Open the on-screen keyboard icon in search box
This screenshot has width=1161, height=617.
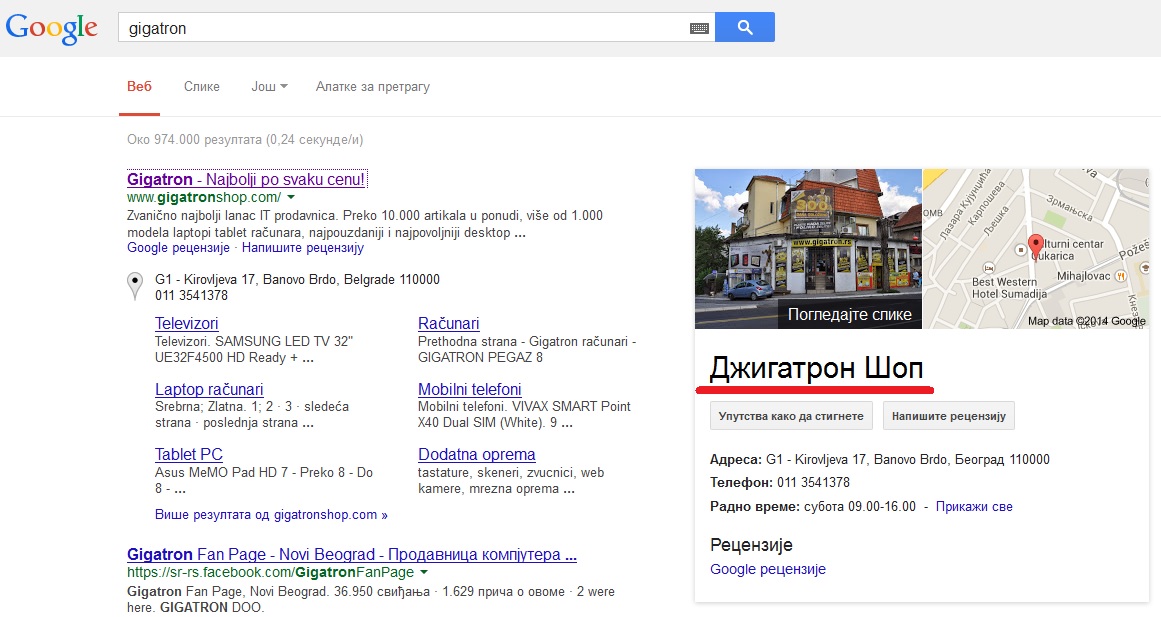[699, 28]
